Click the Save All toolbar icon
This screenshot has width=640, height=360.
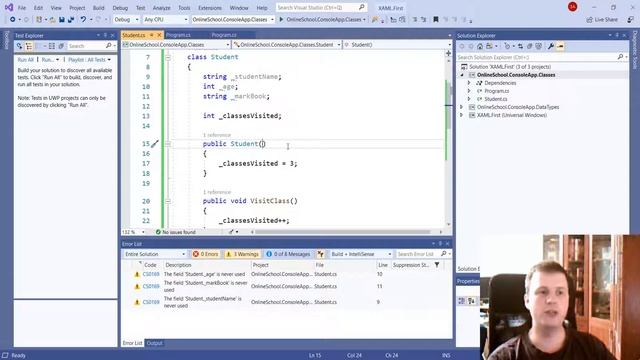pos(71,20)
